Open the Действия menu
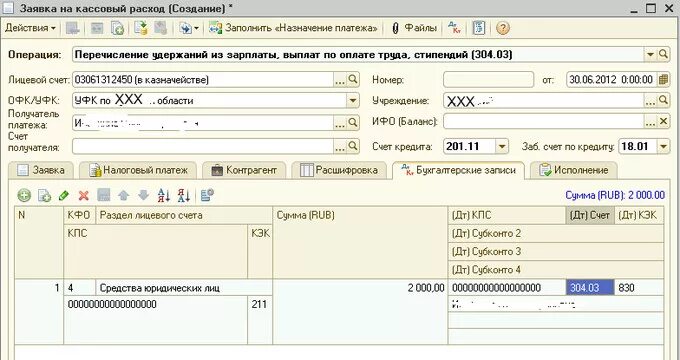 pyautogui.click(x=30, y=28)
